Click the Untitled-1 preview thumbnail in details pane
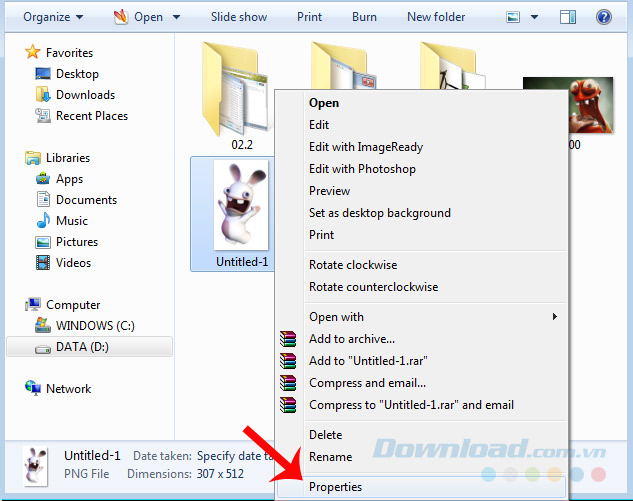 coord(36,466)
